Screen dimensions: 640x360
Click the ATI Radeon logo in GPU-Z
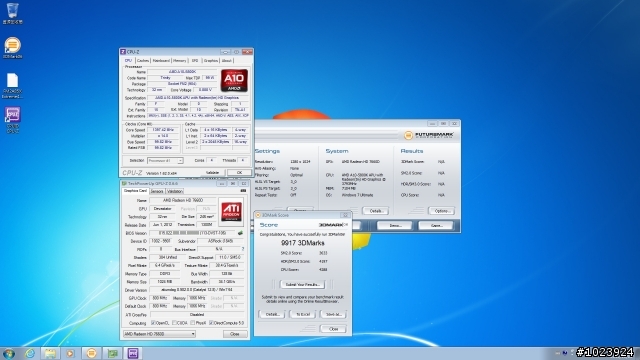point(231,211)
